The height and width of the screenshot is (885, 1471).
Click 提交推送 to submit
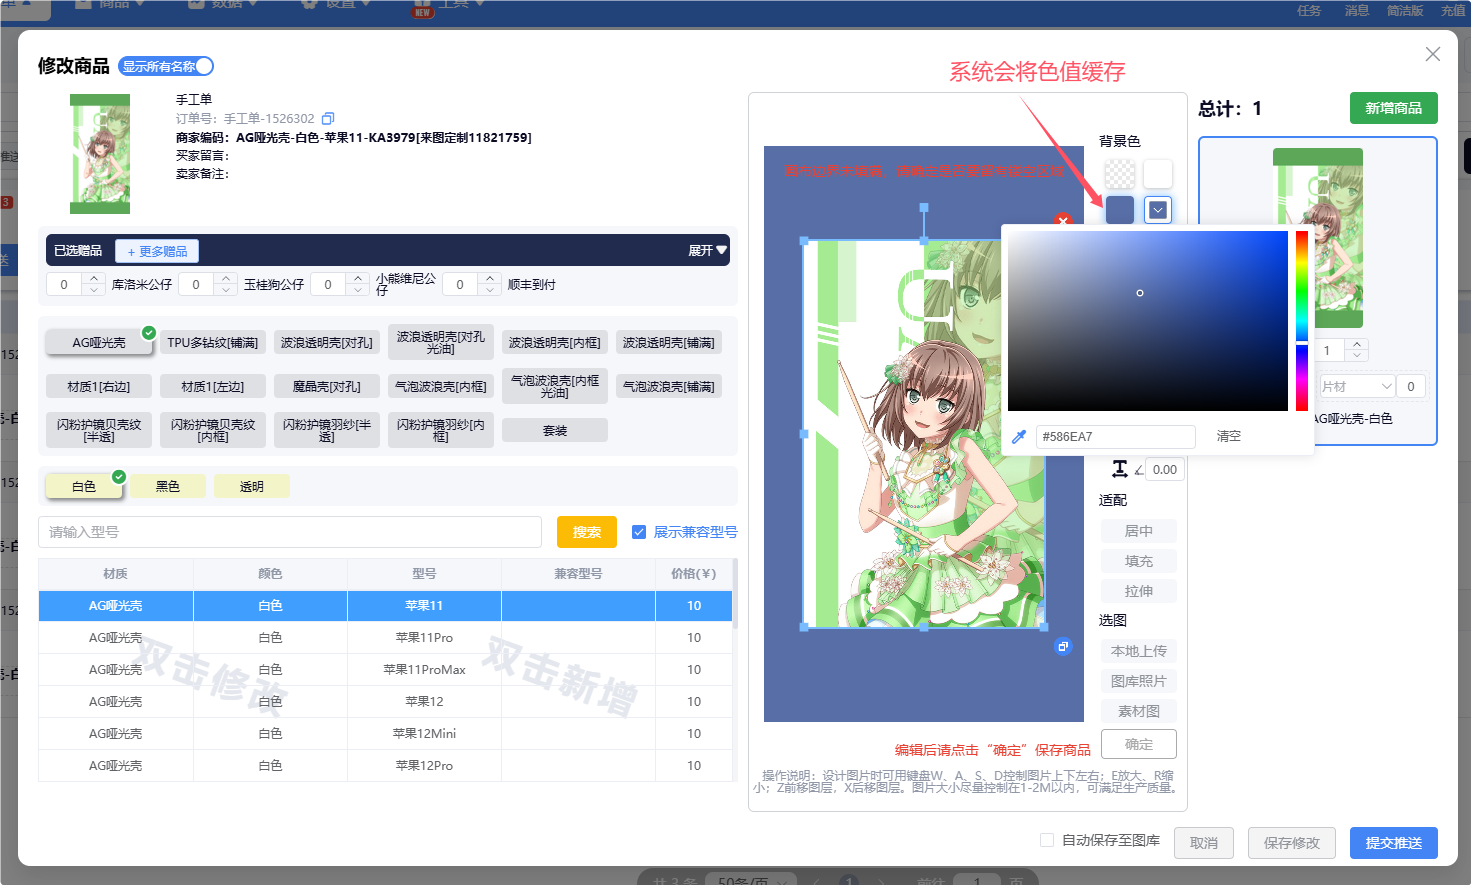(1394, 843)
